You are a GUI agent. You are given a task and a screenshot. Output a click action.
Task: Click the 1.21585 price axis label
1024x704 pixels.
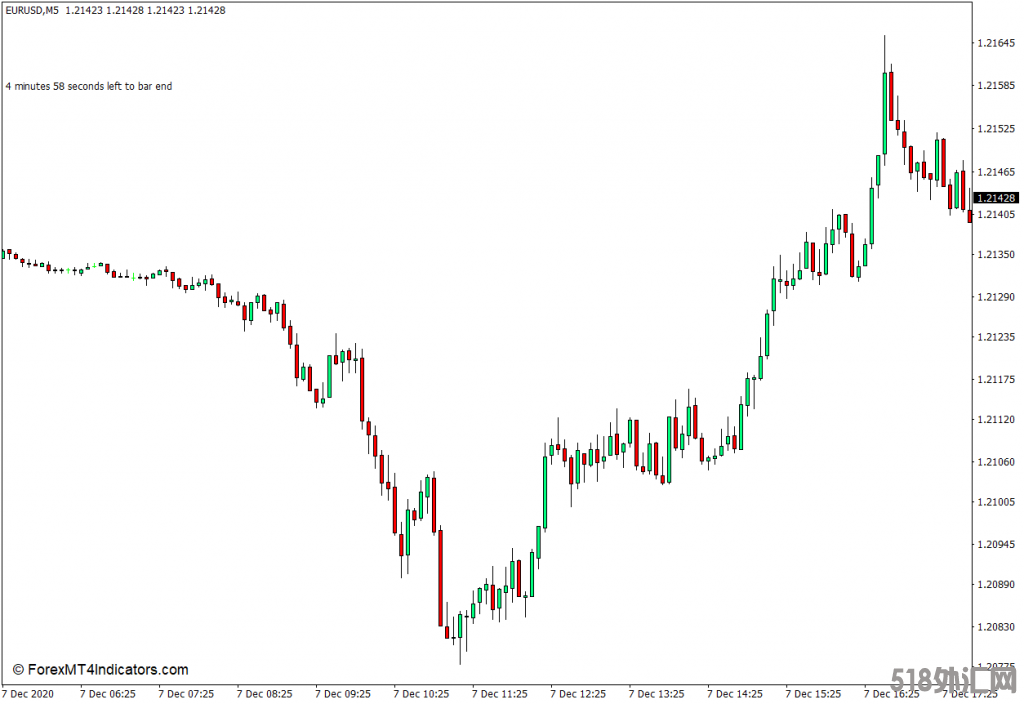tap(997, 86)
